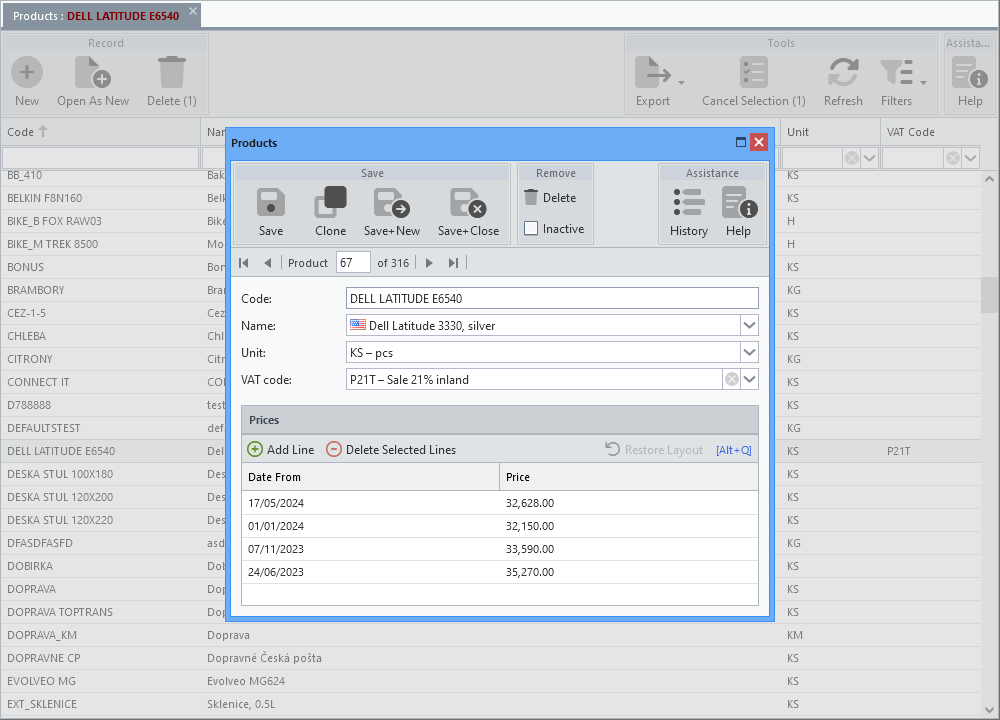Click the red Delete Selected Lines icon
The height and width of the screenshot is (720, 1000).
point(334,450)
